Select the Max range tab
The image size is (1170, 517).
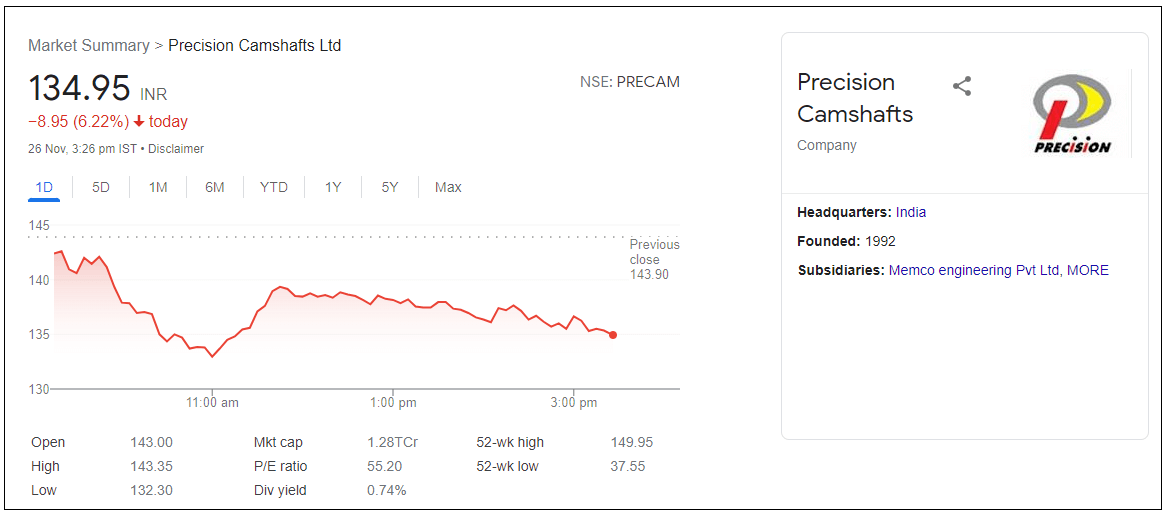click(448, 187)
